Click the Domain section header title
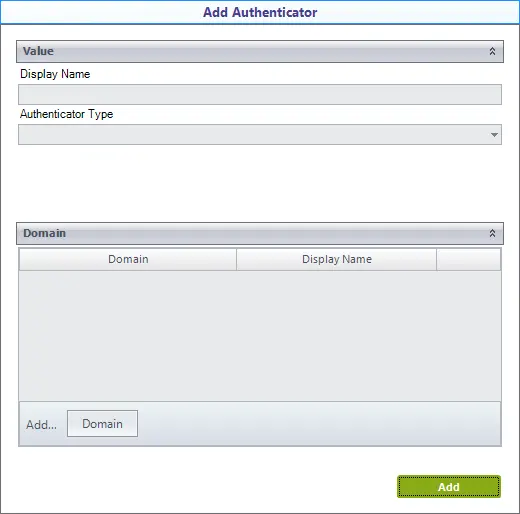The image size is (520, 514). tap(44, 233)
